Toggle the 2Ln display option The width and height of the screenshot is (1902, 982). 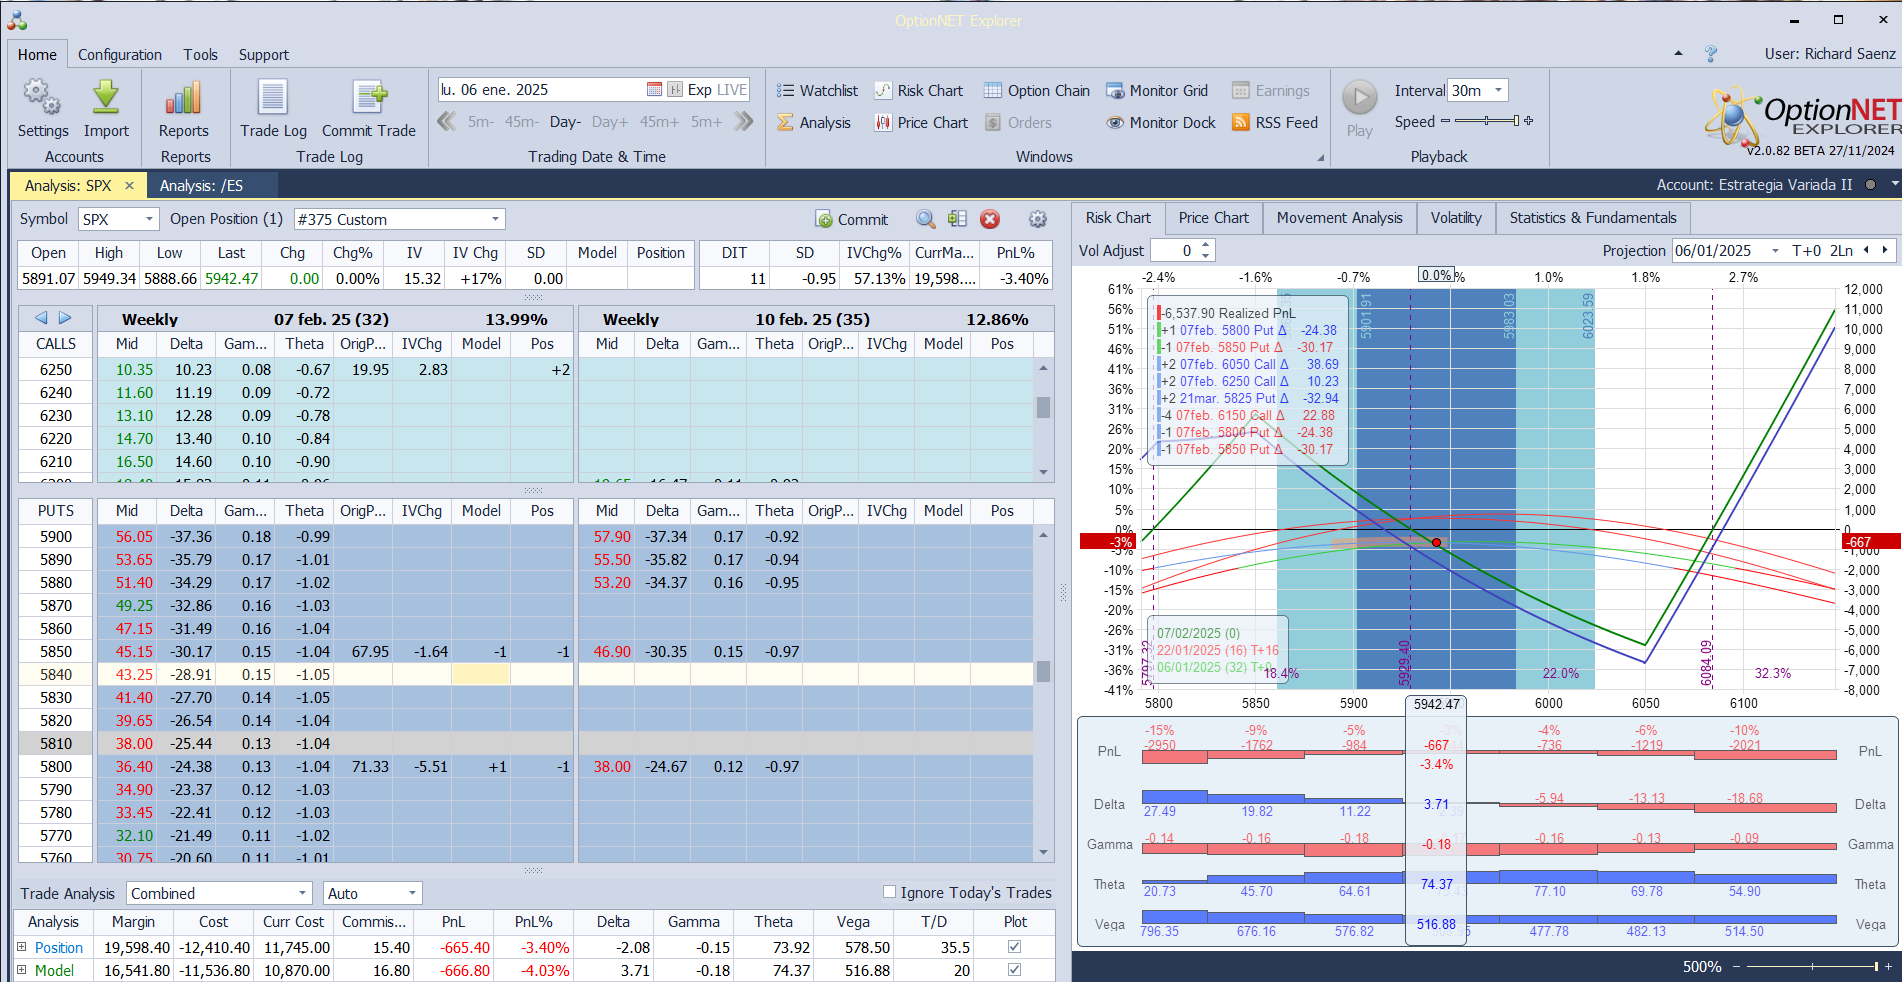[x=1841, y=251]
